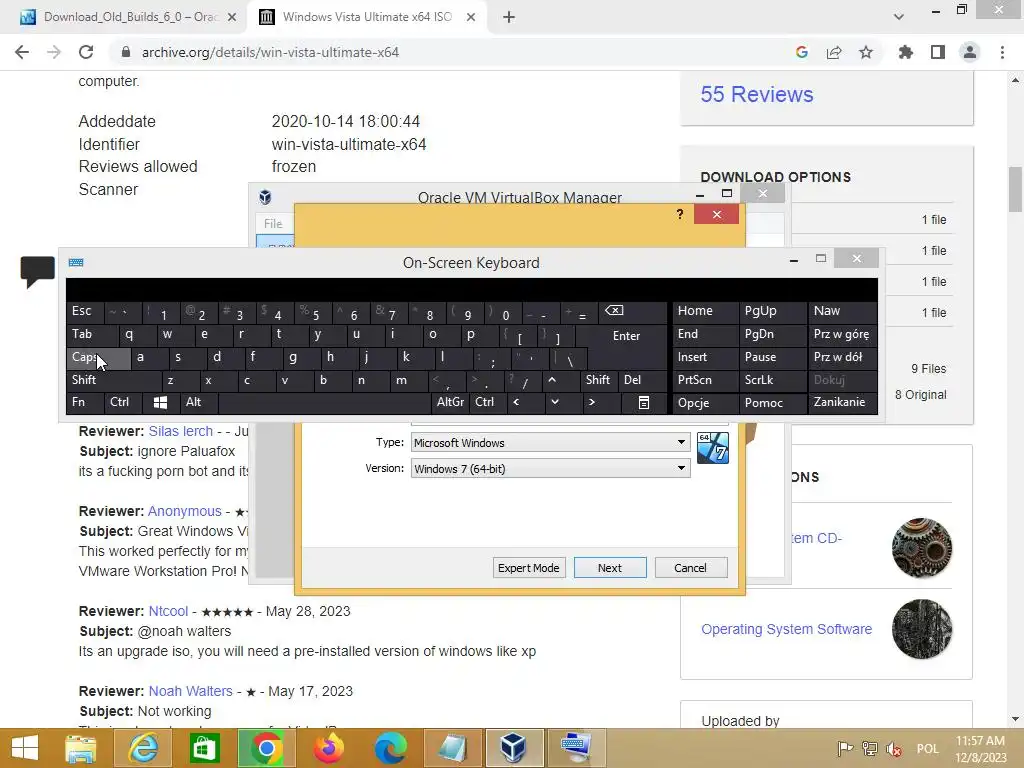Screen dimensions: 1024x768
Task: Cancel the virtual machine creation dialog
Action: pyautogui.click(x=690, y=568)
